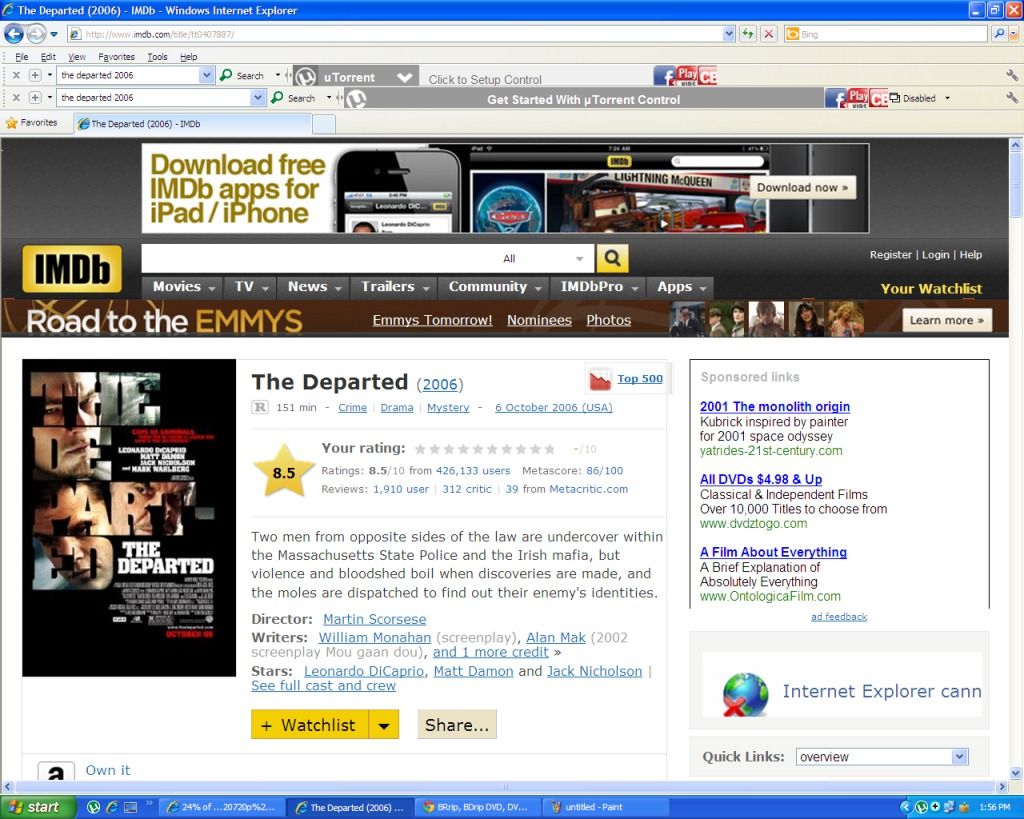
Task: Open the IMDb Trailers nav menu
Action: (395, 287)
